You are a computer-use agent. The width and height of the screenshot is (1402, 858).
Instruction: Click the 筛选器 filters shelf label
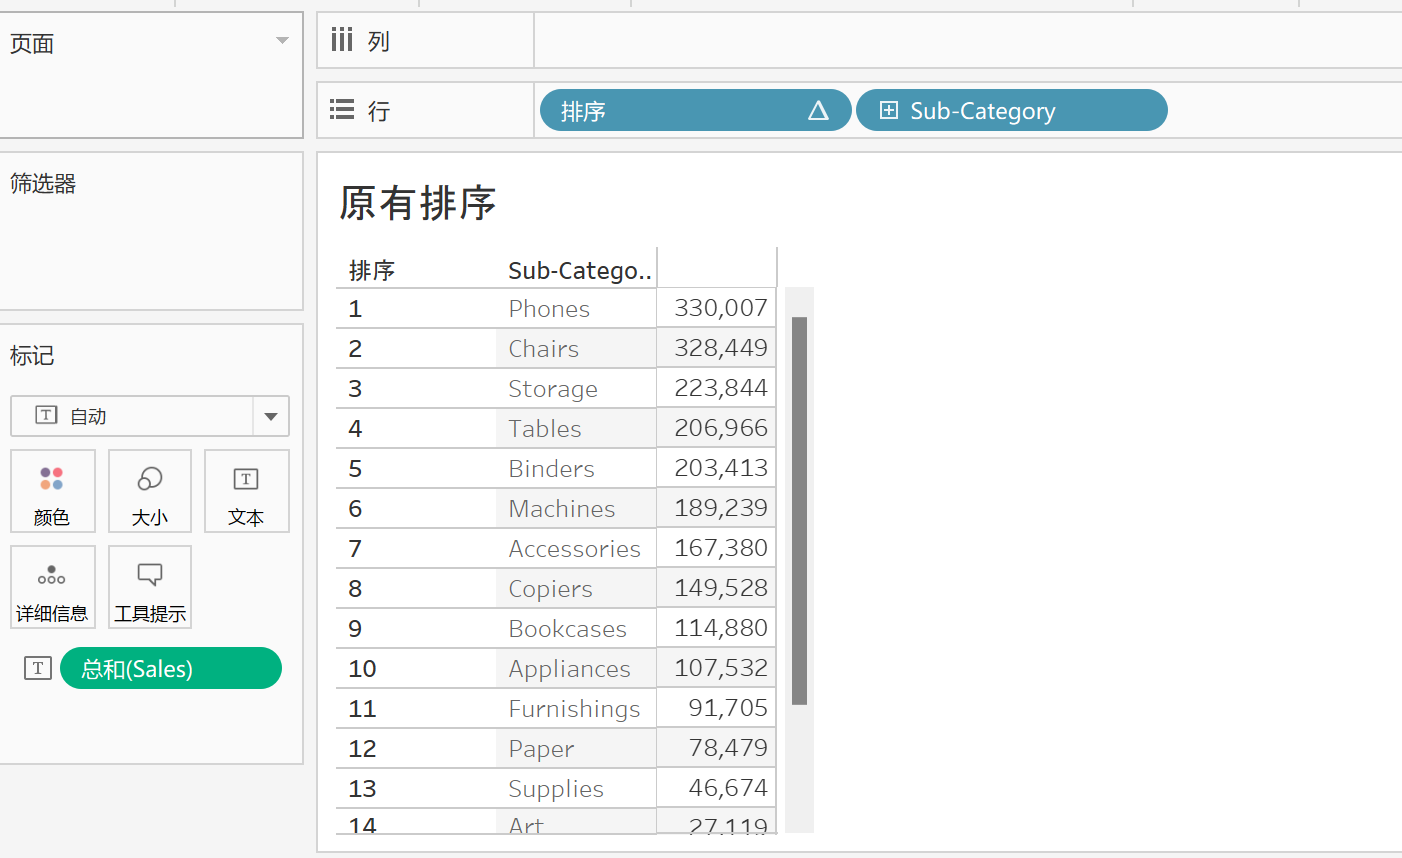[x=43, y=183]
